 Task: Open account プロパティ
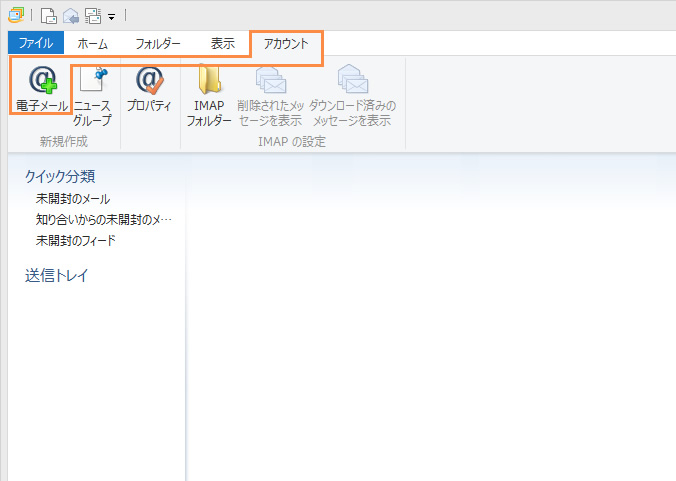tap(149, 88)
